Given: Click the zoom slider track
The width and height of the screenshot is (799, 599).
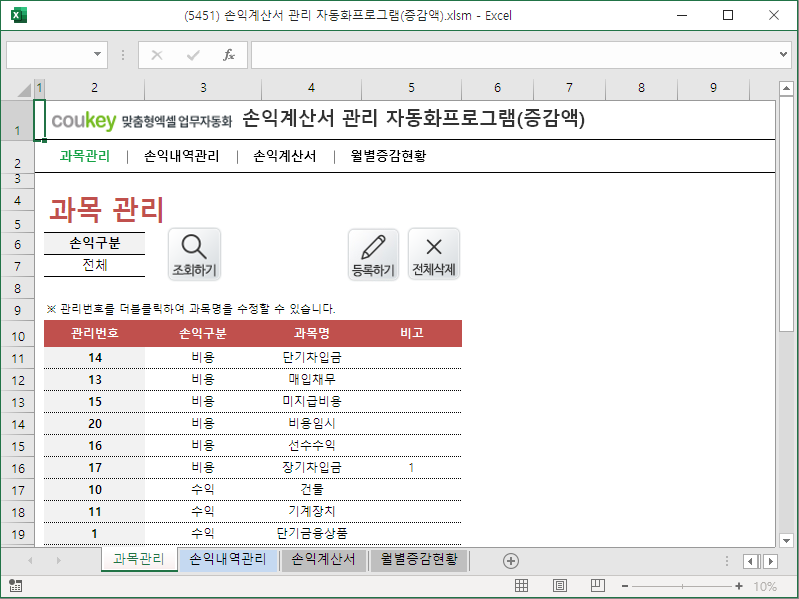Looking at the screenshot, I should point(682,586).
